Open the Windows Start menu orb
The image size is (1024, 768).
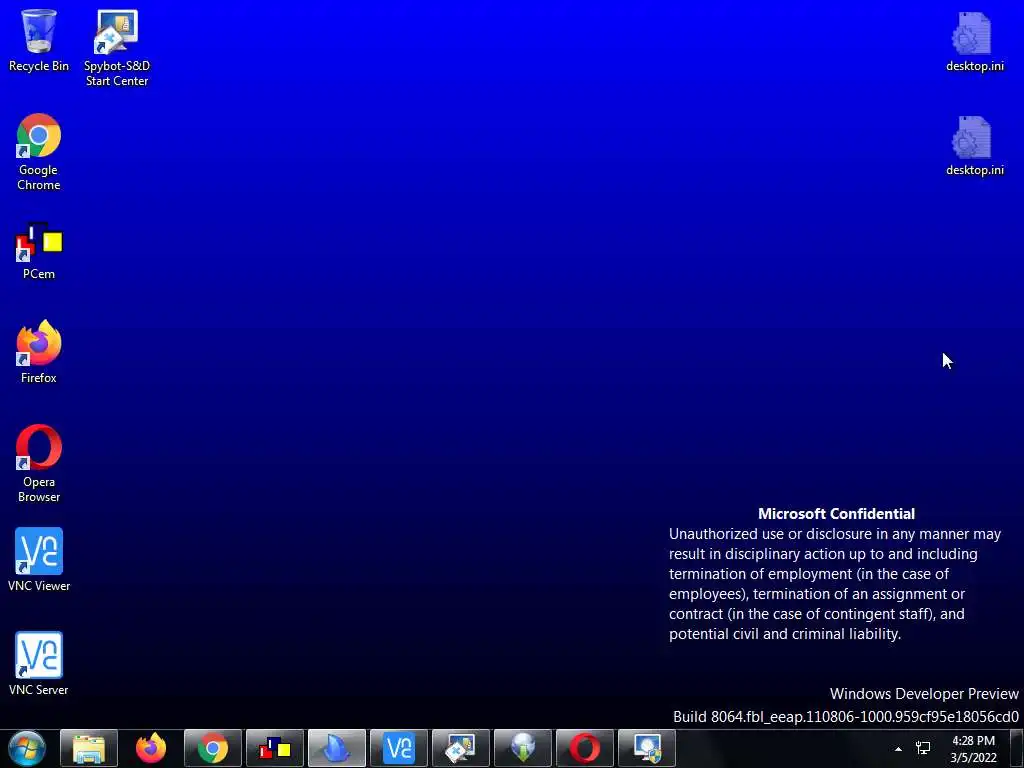click(x=27, y=748)
